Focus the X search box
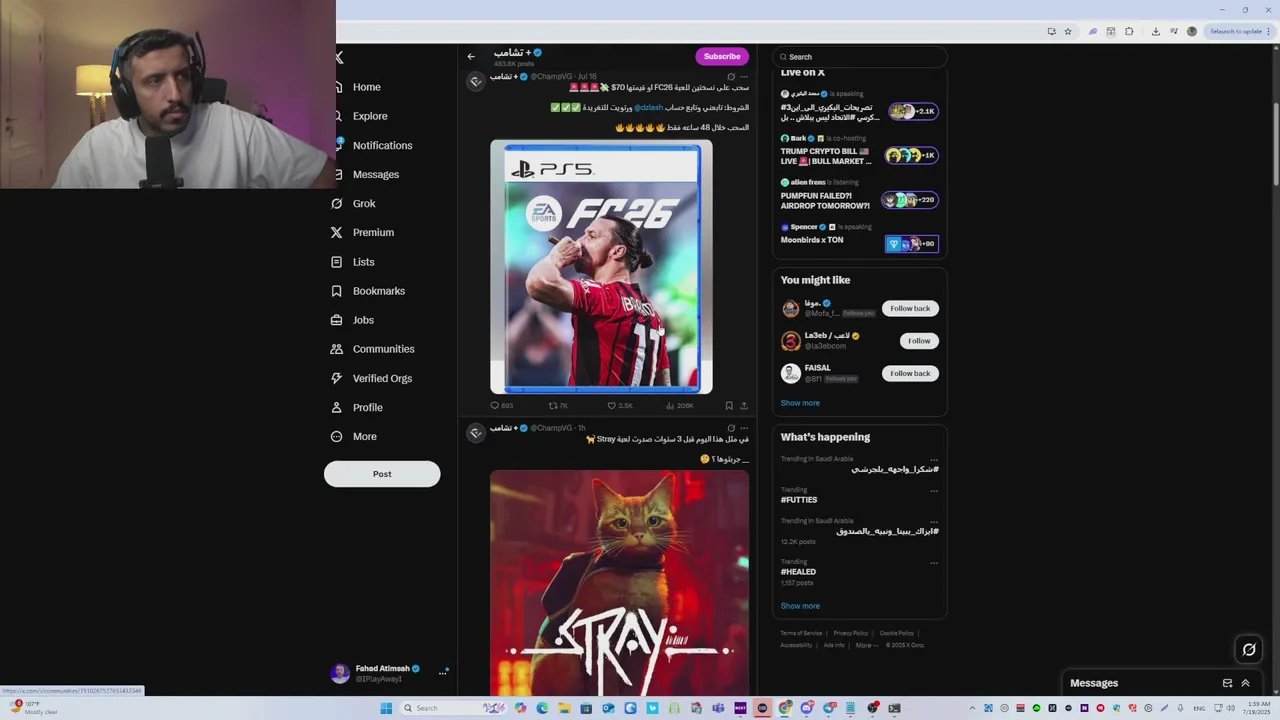 pyautogui.click(x=860, y=57)
